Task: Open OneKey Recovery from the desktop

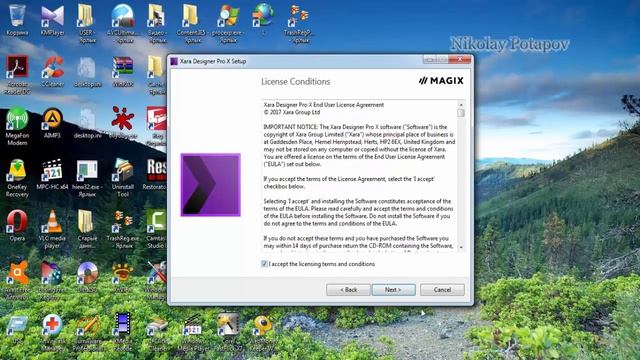Action: 17,178
